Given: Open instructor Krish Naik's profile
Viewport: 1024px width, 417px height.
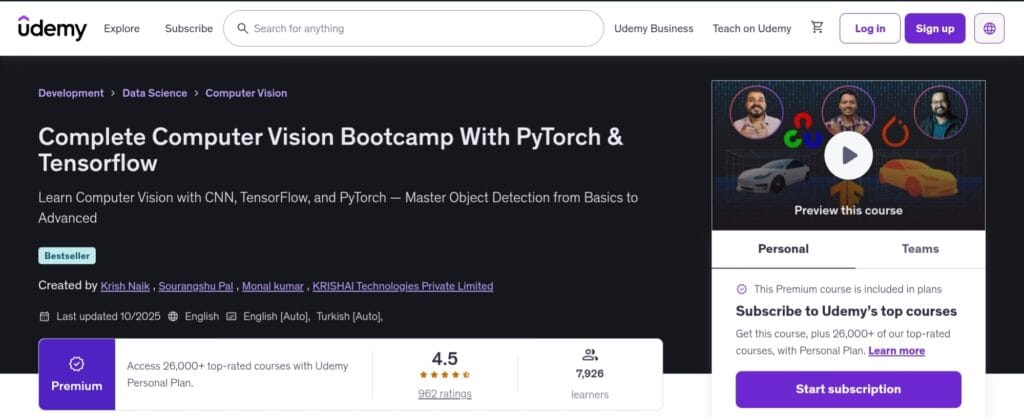Looking at the screenshot, I should point(126,286).
